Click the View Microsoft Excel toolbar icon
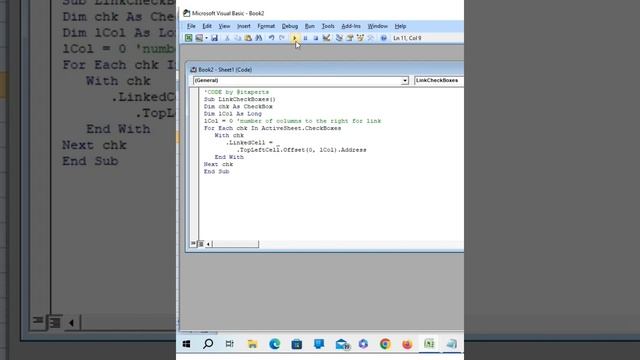The height and width of the screenshot is (360, 640). 189,38
